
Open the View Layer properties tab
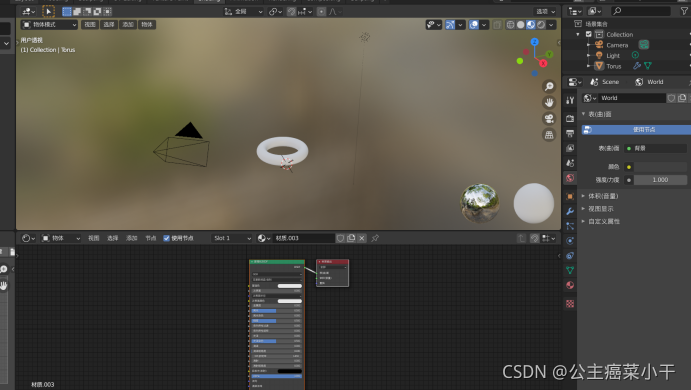pyautogui.click(x=570, y=148)
